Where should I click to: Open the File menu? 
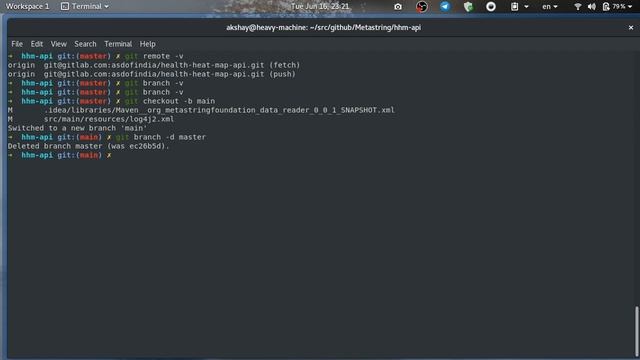(17, 44)
